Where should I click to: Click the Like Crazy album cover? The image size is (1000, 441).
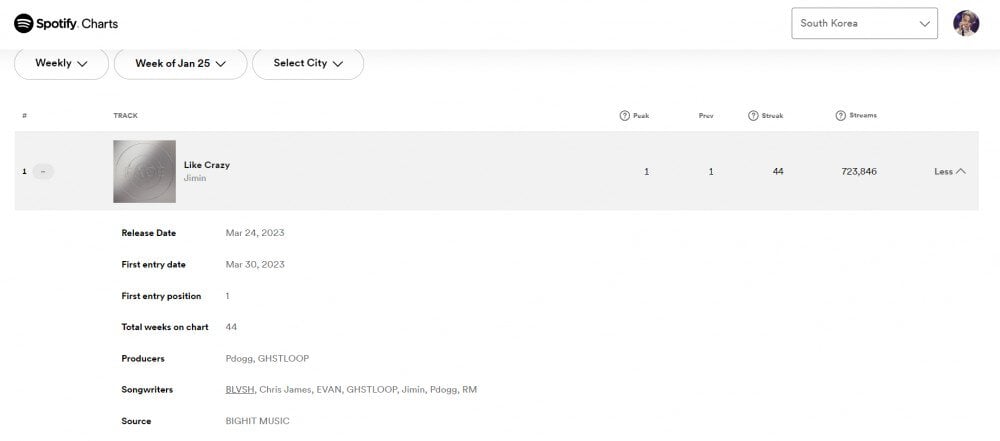(144, 171)
